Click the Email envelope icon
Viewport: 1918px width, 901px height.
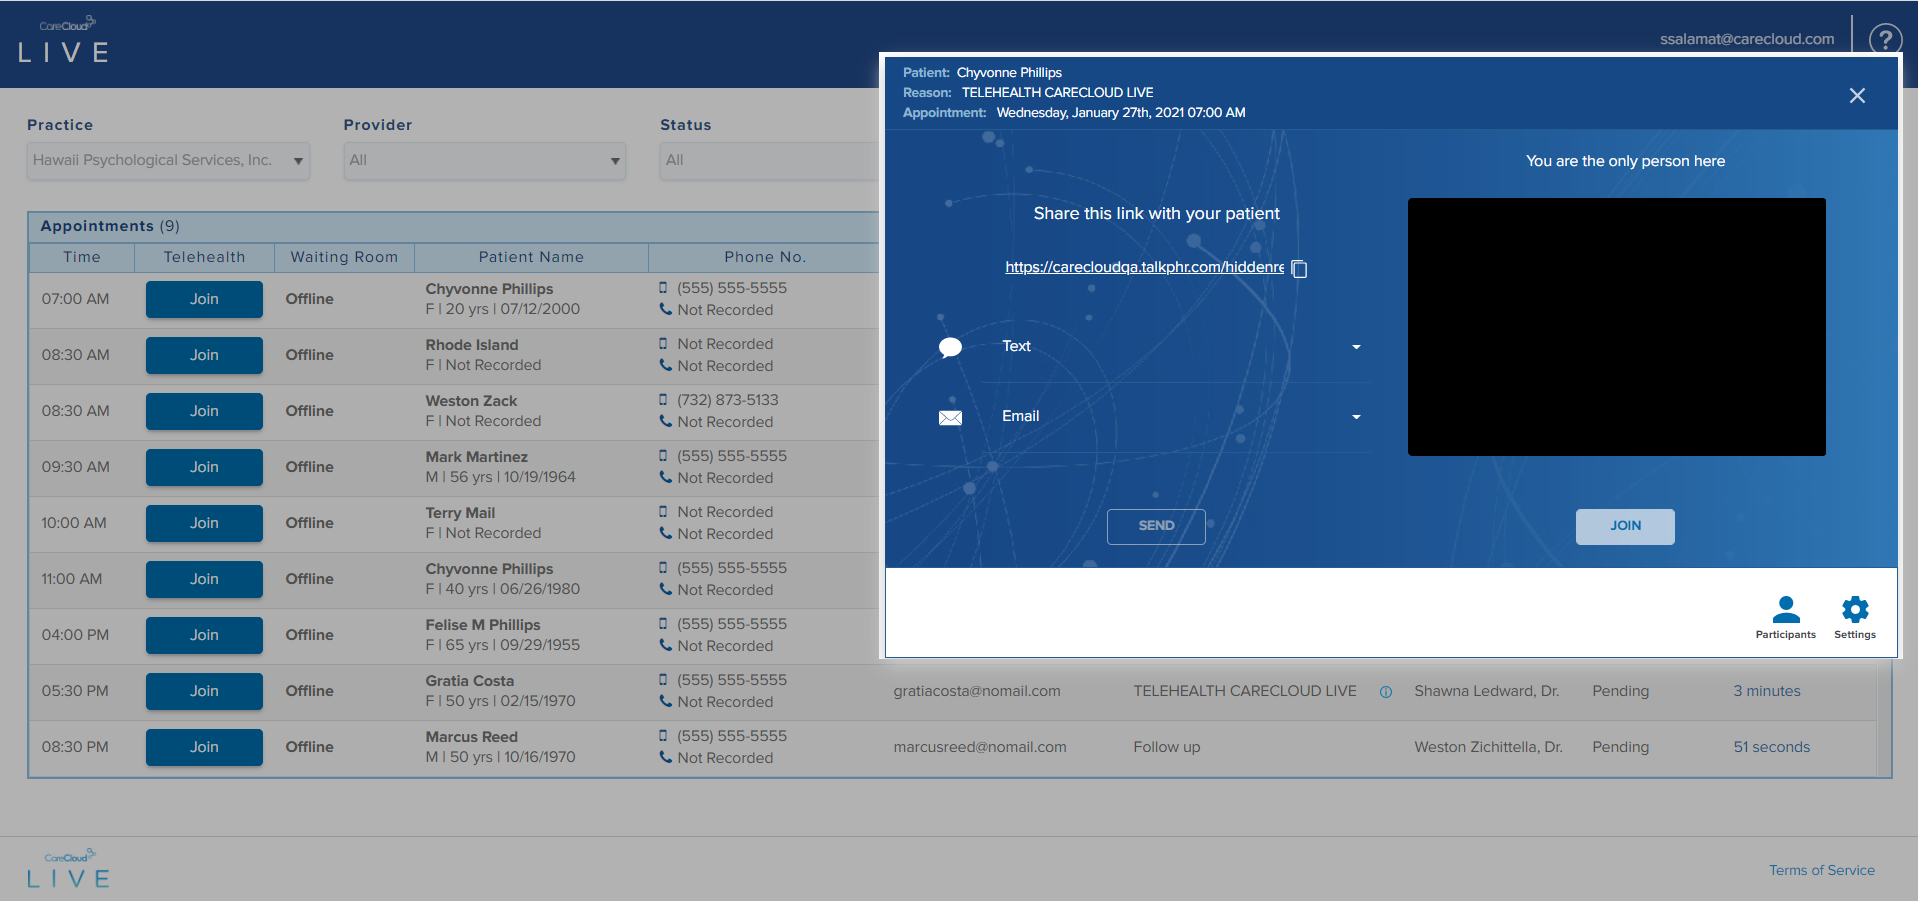(x=950, y=417)
